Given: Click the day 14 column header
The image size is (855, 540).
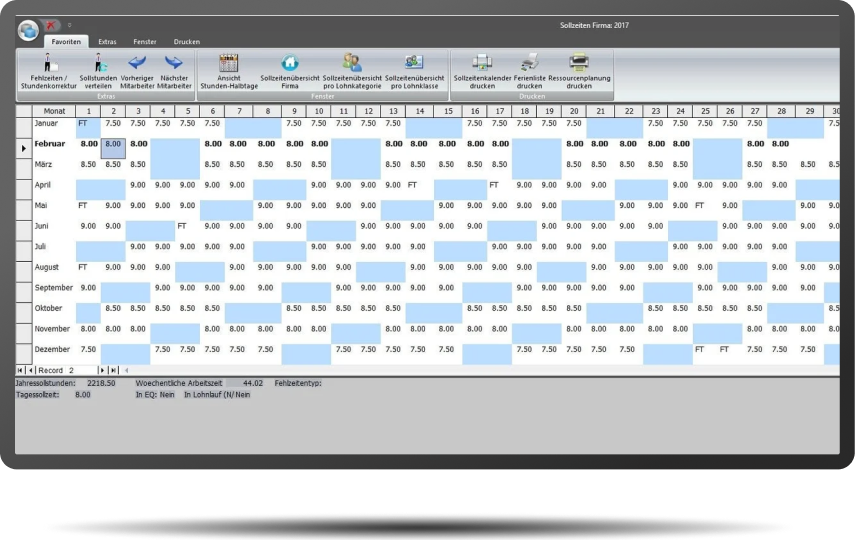Looking at the screenshot, I should pos(419,111).
